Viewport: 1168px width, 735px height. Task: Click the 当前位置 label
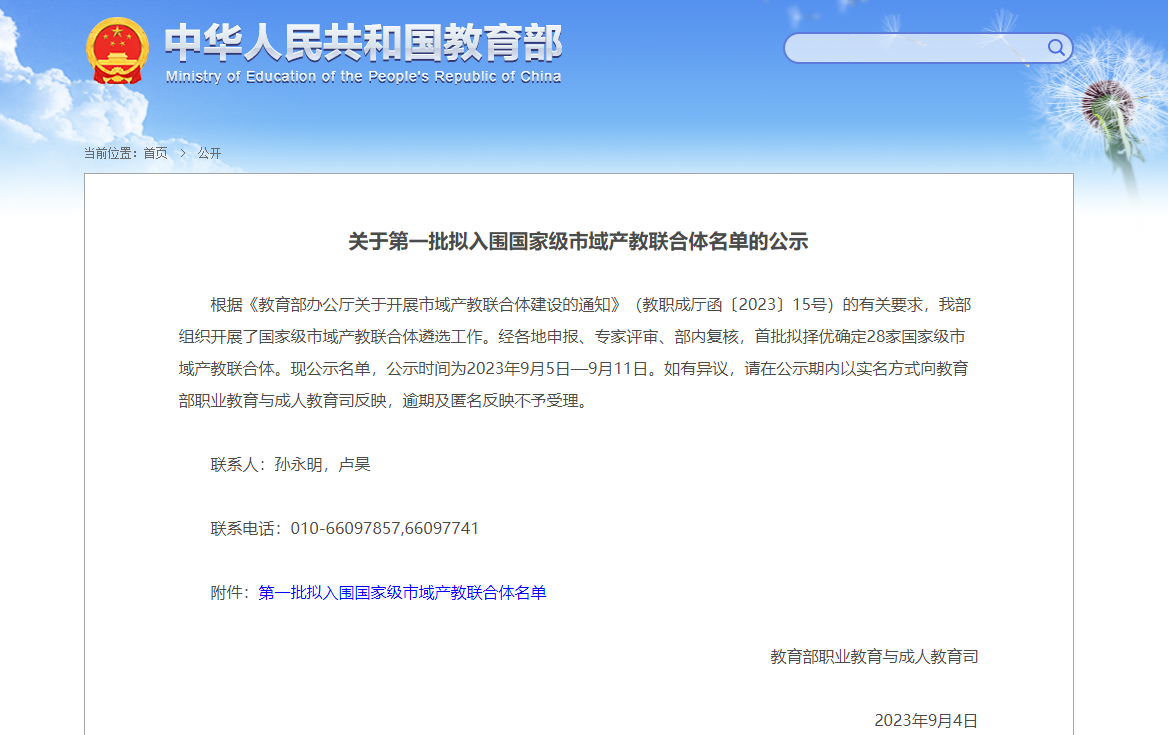pyautogui.click(x=110, y=153)
